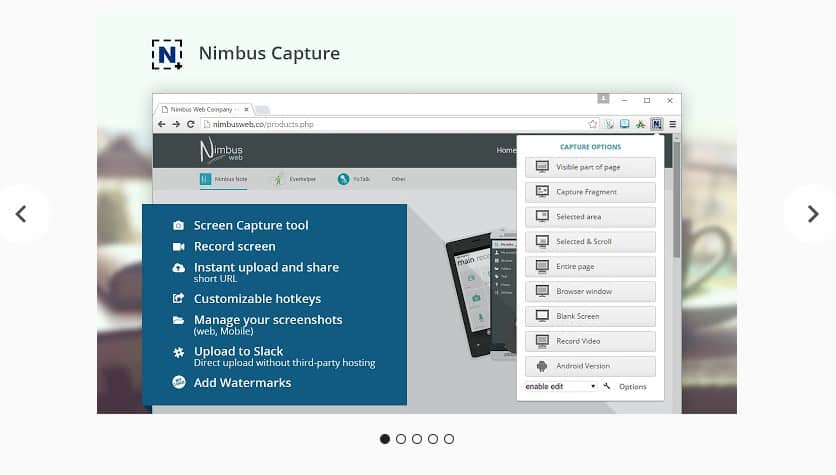The height and width of the screenshot is (475, 836).
Task: Choose Selected area option
Action: click(590, 217)
